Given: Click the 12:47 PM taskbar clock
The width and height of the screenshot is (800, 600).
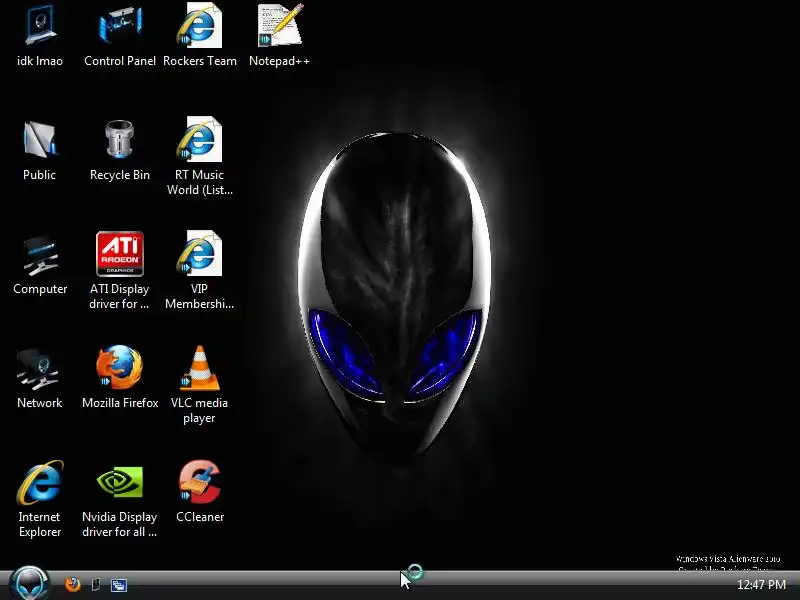Looking at the screenshot, I should pos(761,585).
